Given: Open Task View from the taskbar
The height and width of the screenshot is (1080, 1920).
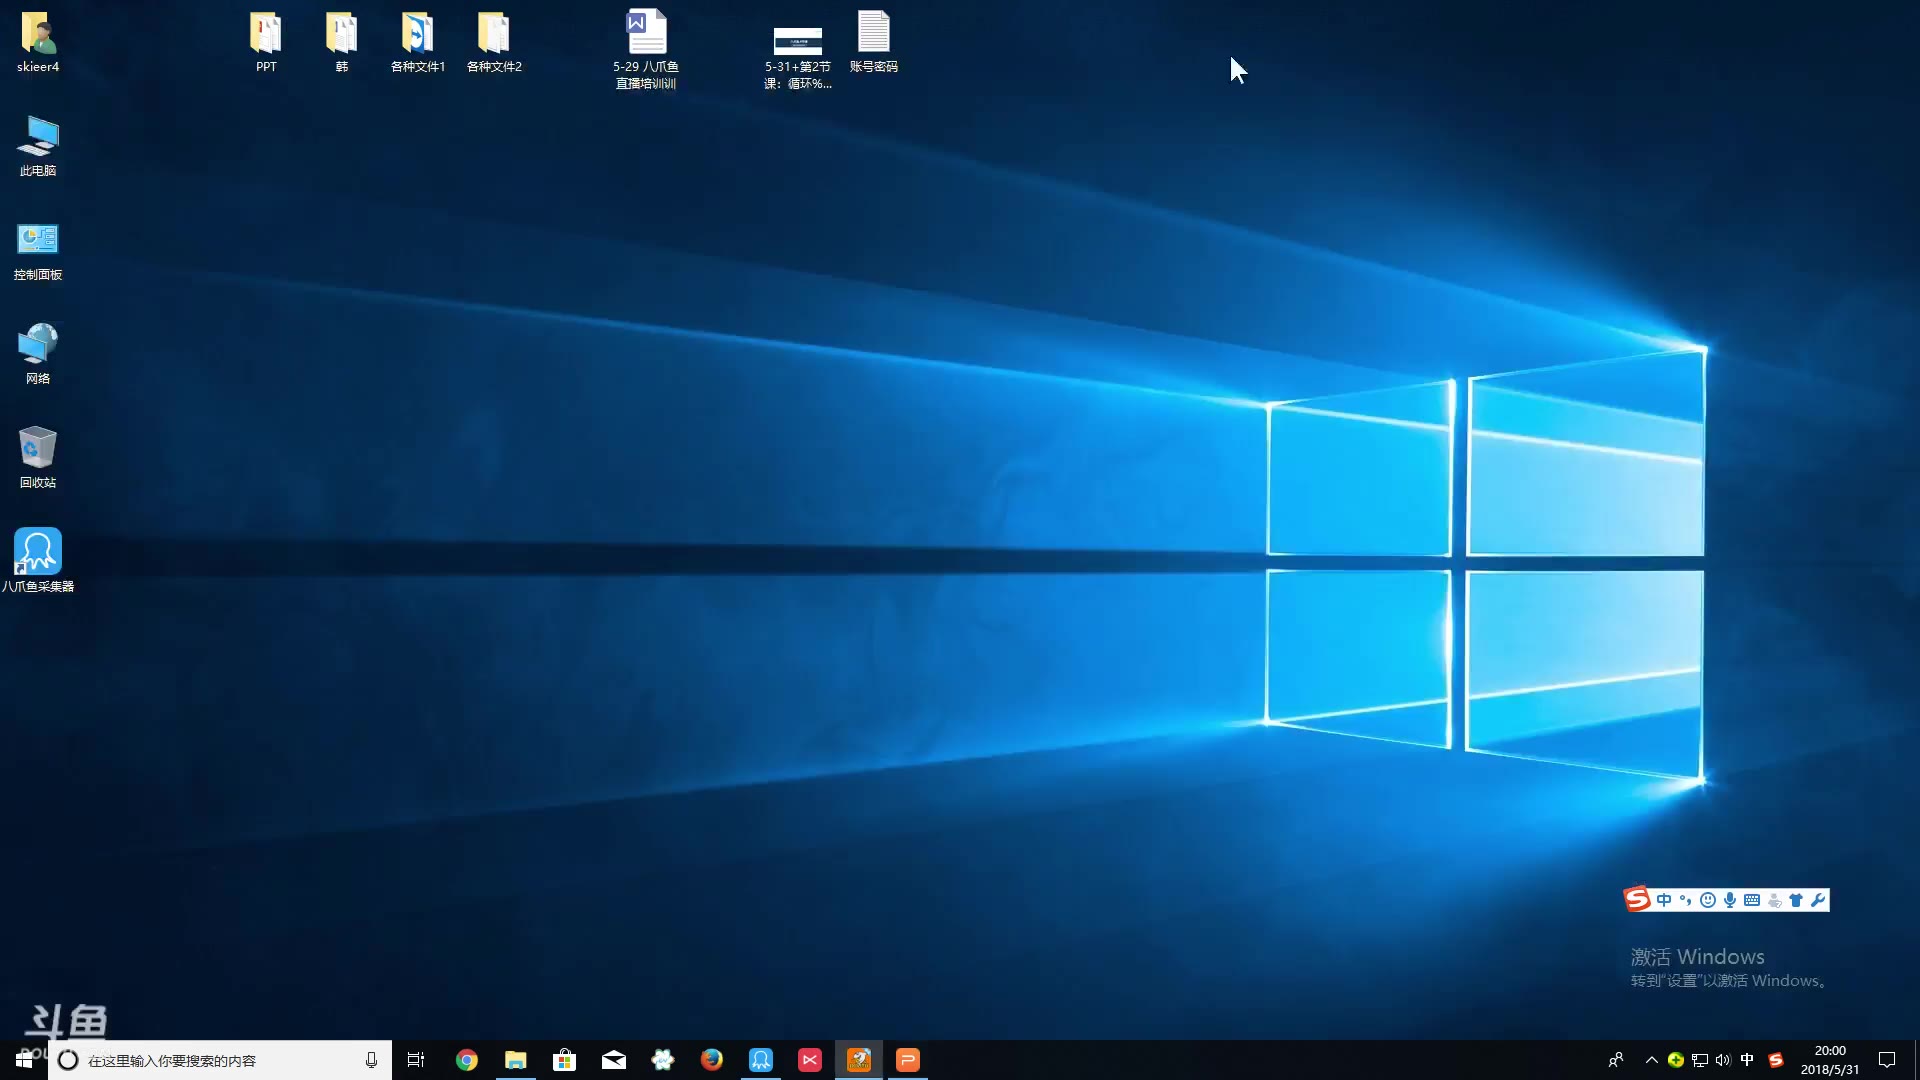Looking at the screenshot, I should [416, 1060].
